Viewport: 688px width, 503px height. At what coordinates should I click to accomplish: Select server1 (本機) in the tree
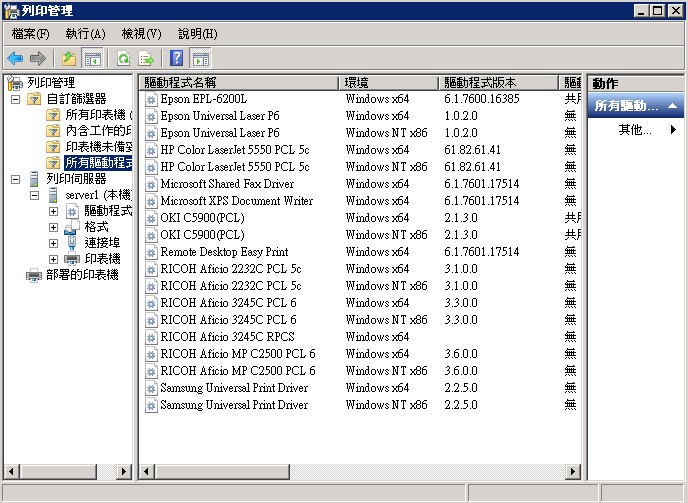point(98,195)
